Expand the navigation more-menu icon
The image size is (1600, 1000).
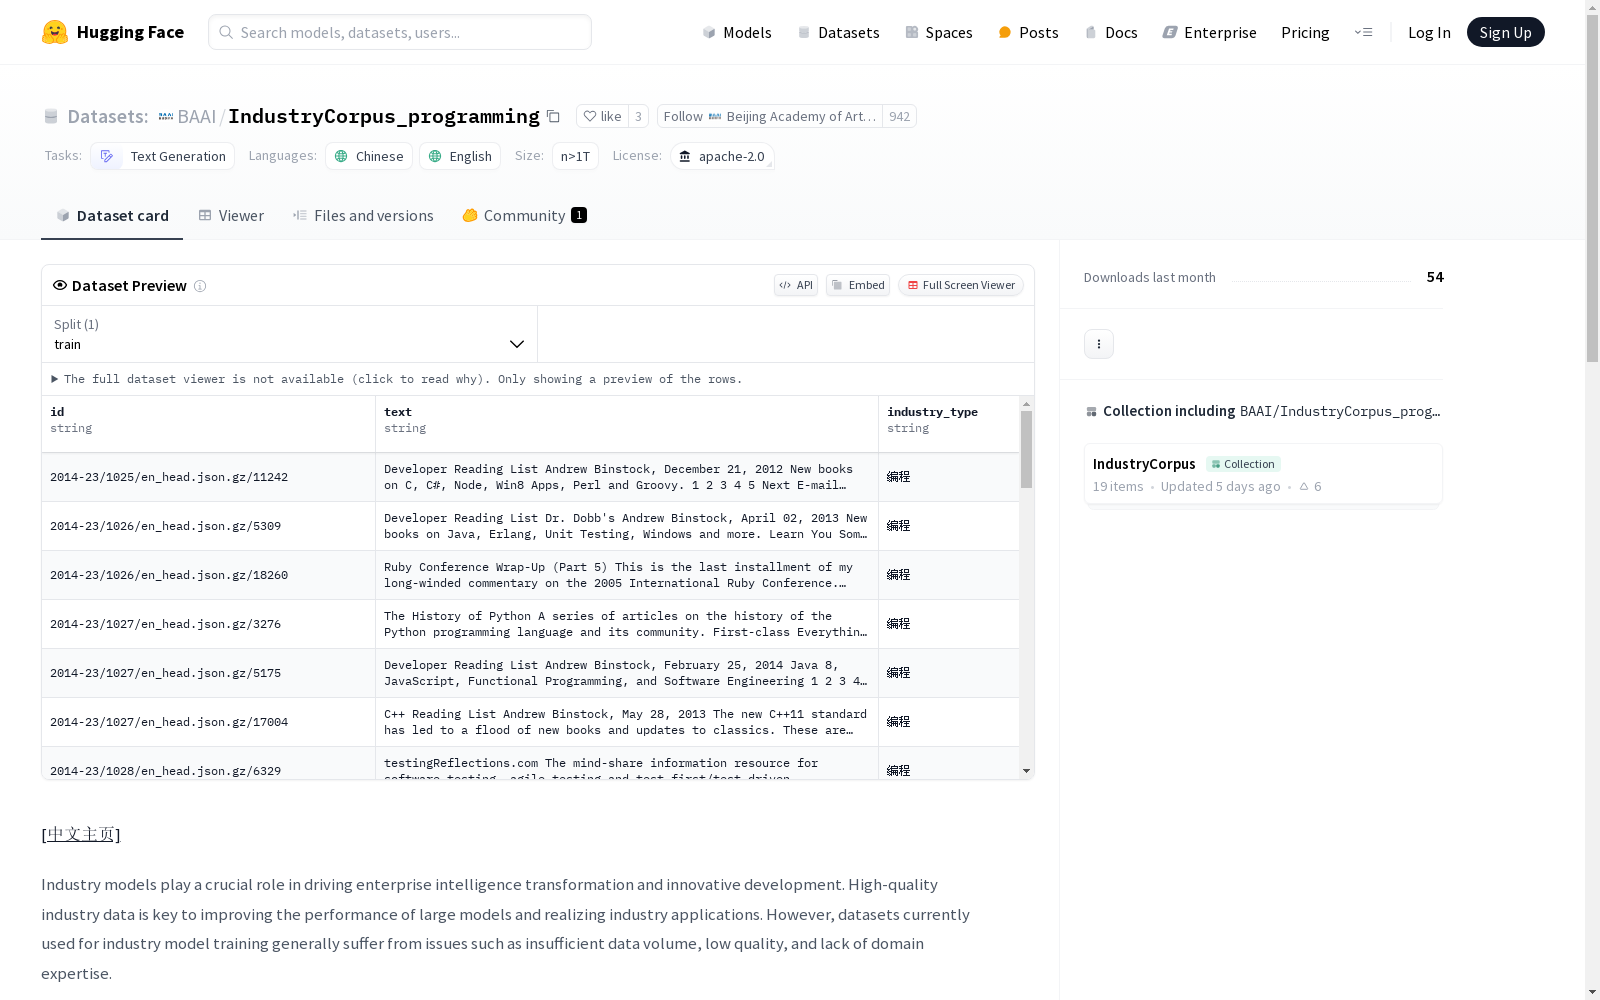tap(1363, 32)
